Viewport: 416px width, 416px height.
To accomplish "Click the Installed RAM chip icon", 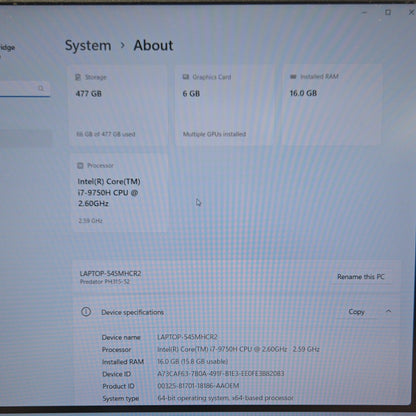I will [293, 77].
